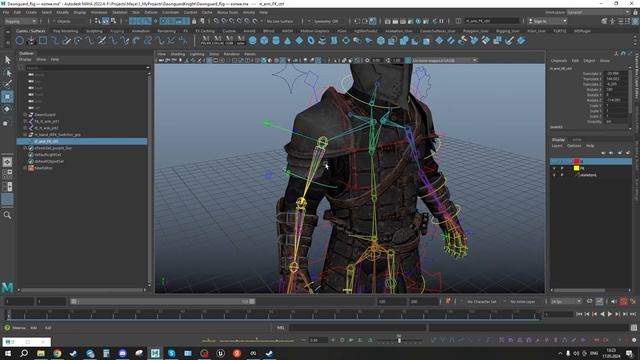Open the search panel magnifier in left sidebar
Viewport: 640px width, 360px height.
point(7,215)
